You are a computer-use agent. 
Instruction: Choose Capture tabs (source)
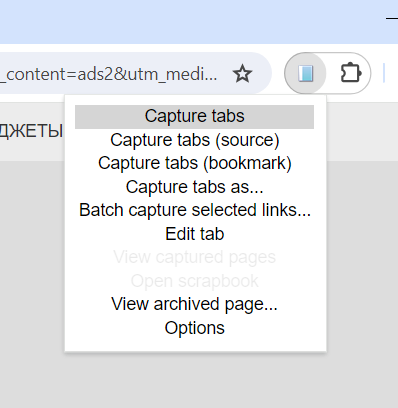tap(194, 140)
